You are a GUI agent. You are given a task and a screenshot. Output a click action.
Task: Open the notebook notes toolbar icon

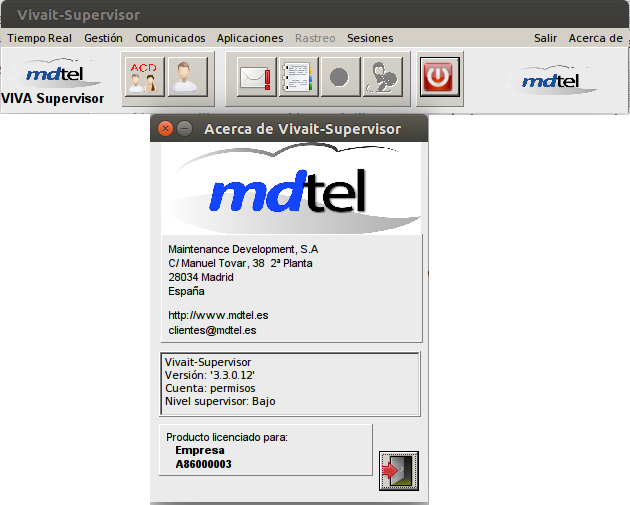click(x=299, y=77)
